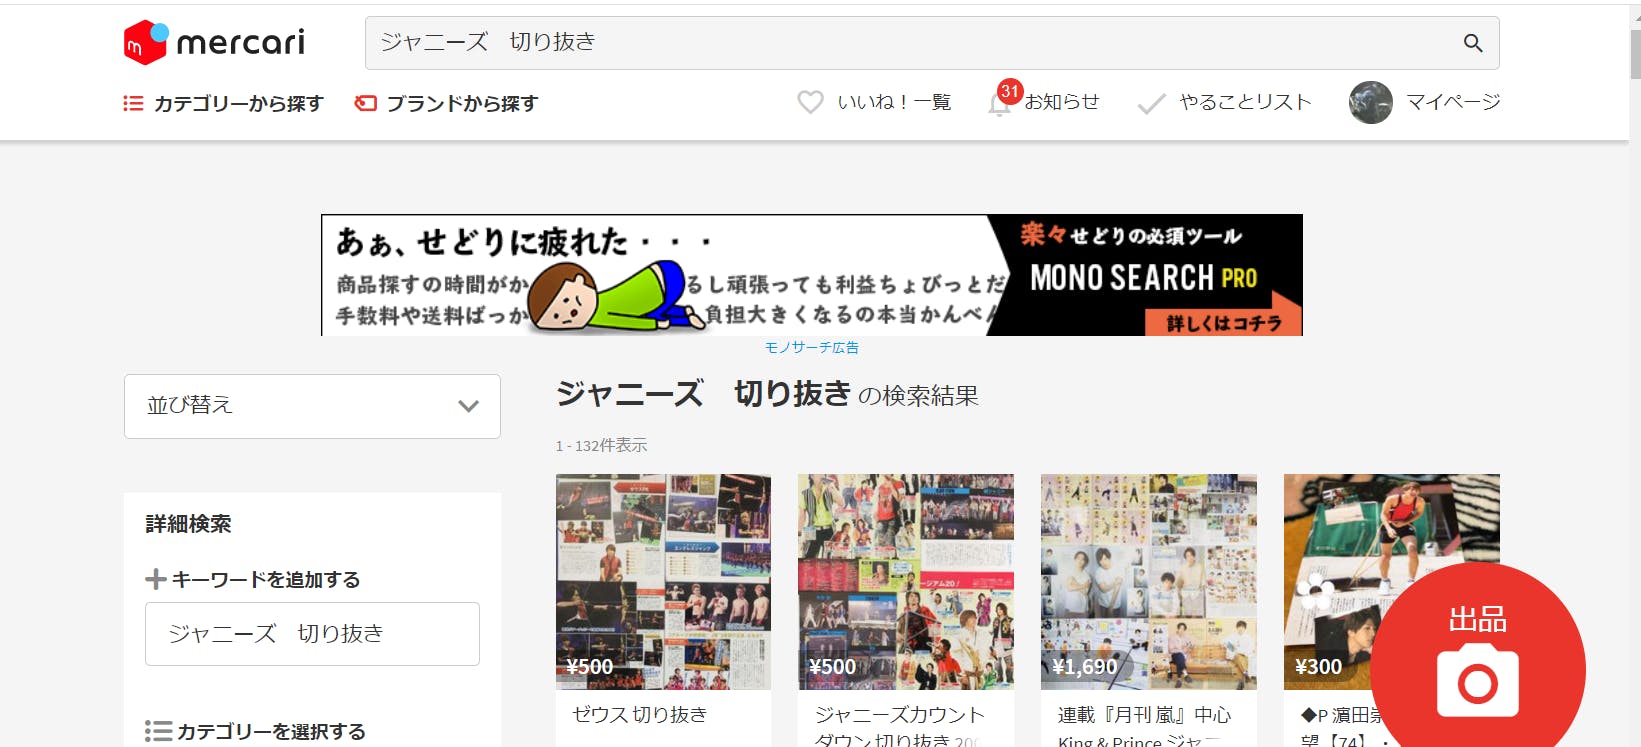Screen dimensions: 1641x747
Task: Click the checkmark やることリスト icon
Action: point(1151,103)
